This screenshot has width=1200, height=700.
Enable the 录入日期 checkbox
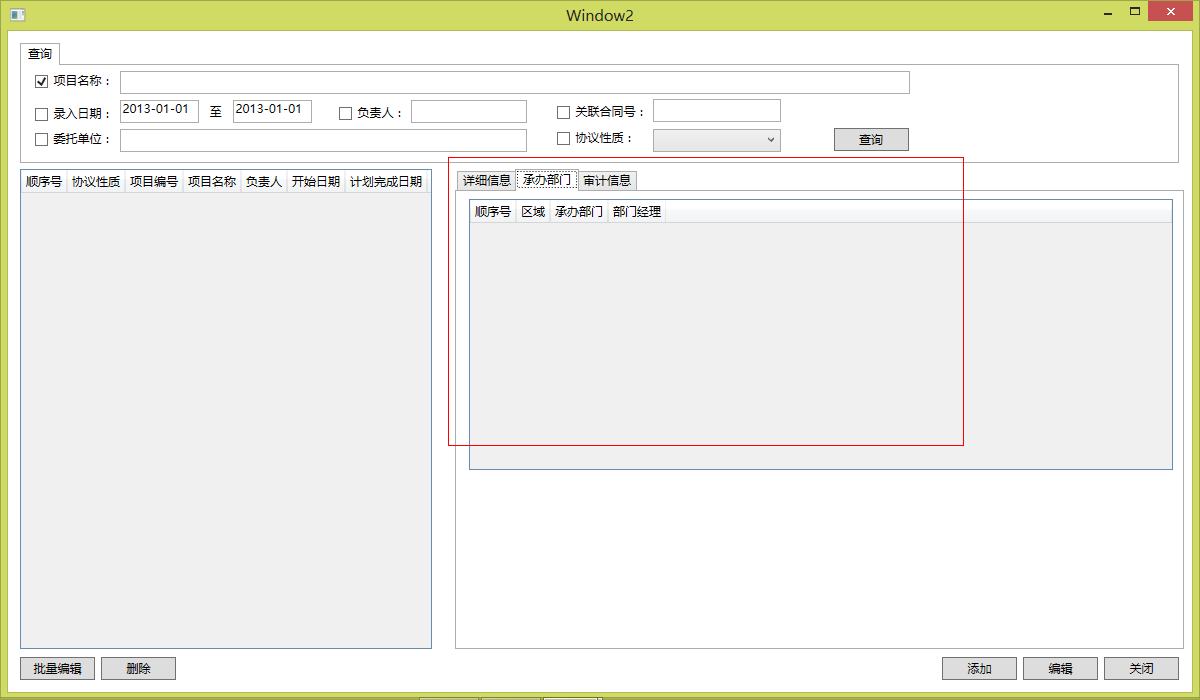[41, 114]
